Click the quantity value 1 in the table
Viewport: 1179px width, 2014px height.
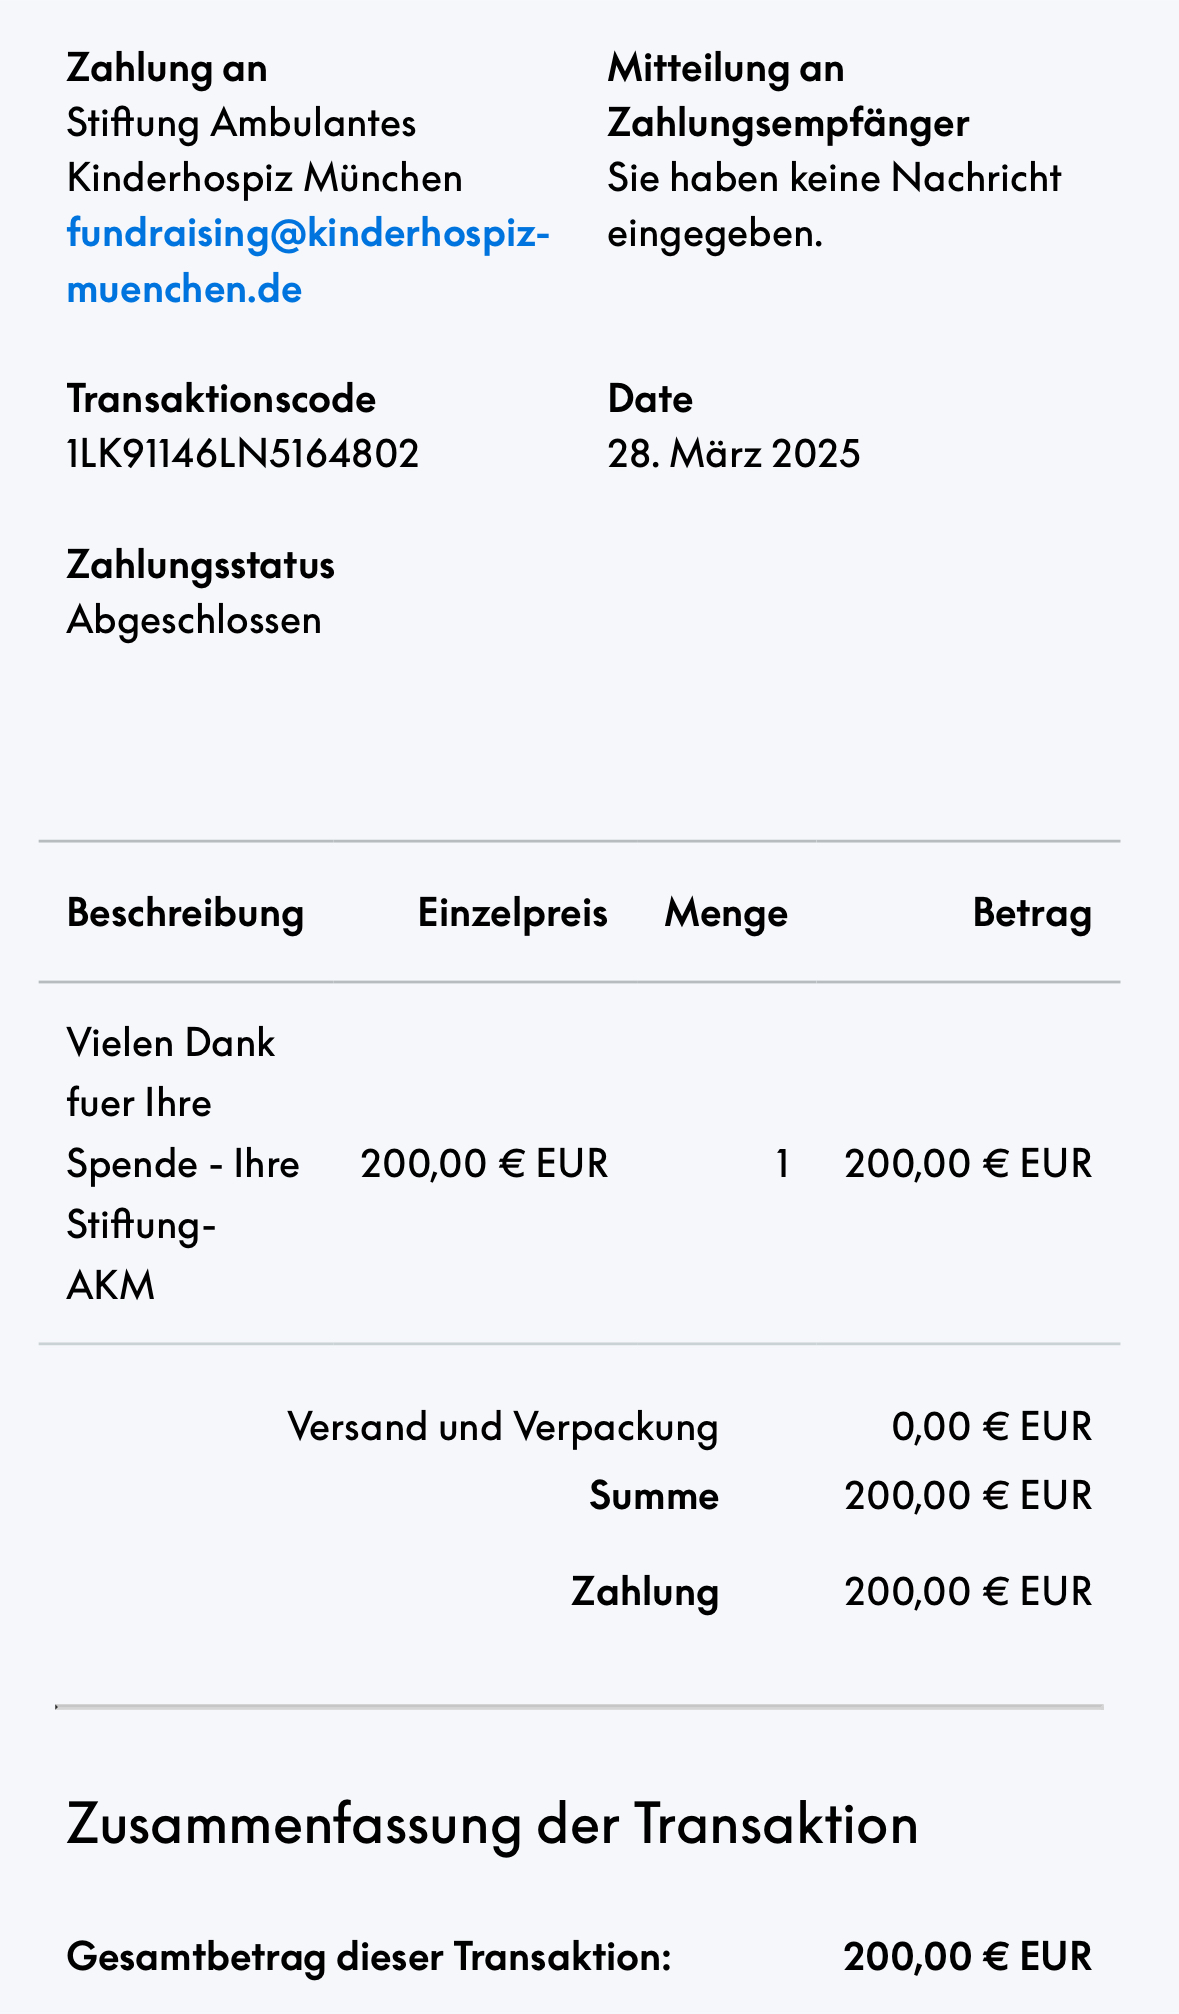(x=782, y=1164)
